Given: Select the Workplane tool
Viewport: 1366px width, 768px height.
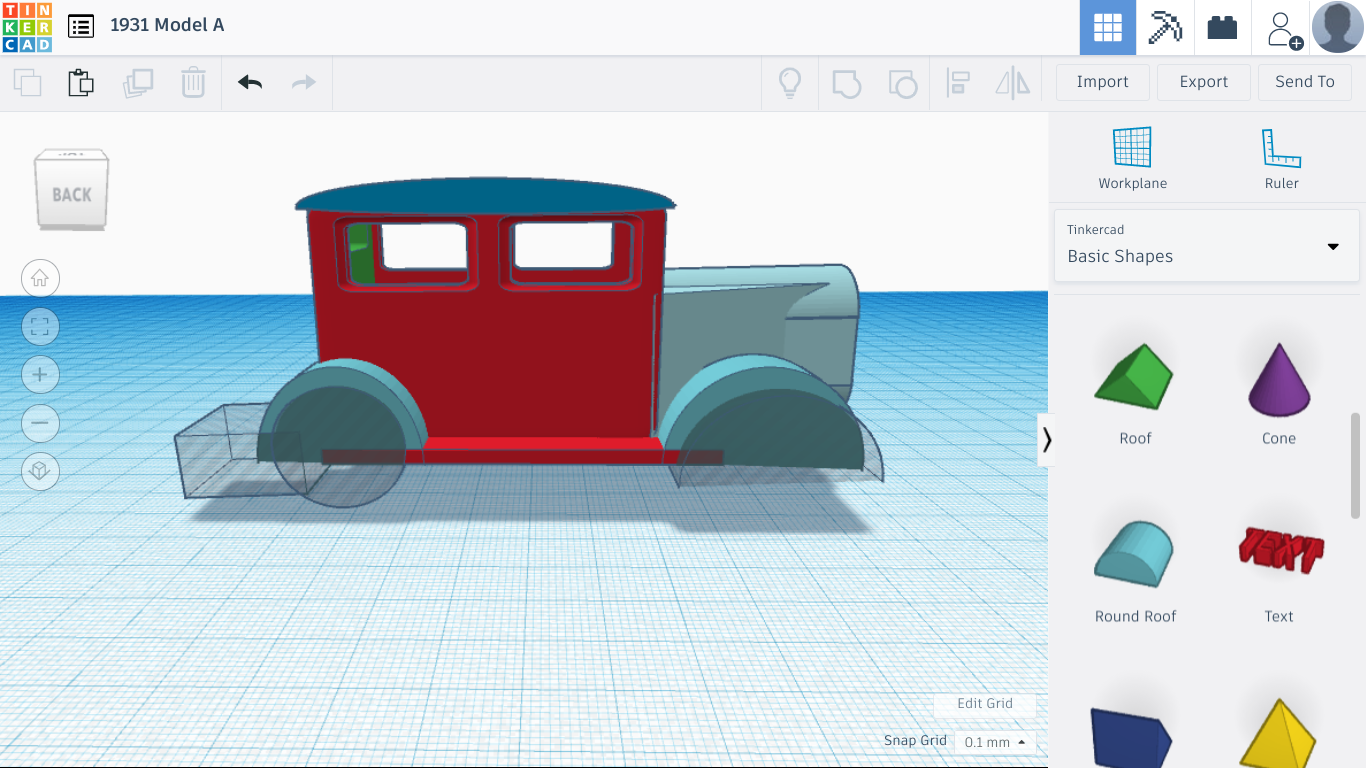Looking at the screenshot, I should 1132,158.
